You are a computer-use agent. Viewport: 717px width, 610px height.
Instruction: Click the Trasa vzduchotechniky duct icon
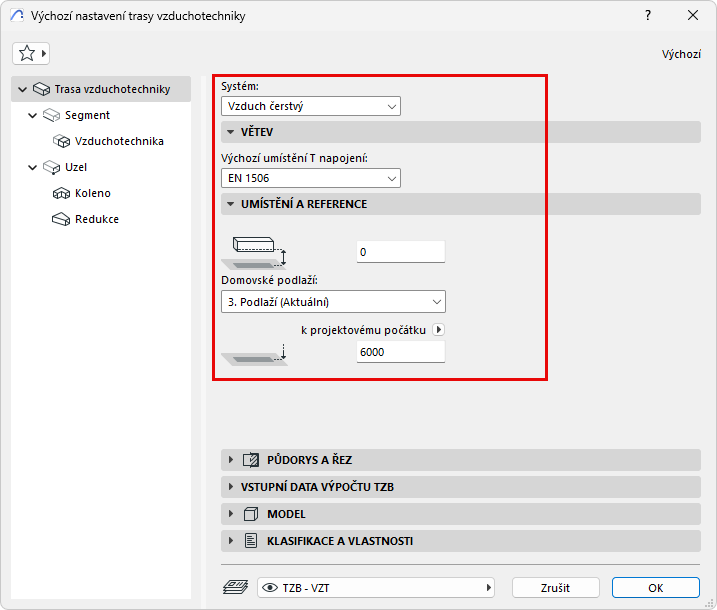tap(41, 89)
